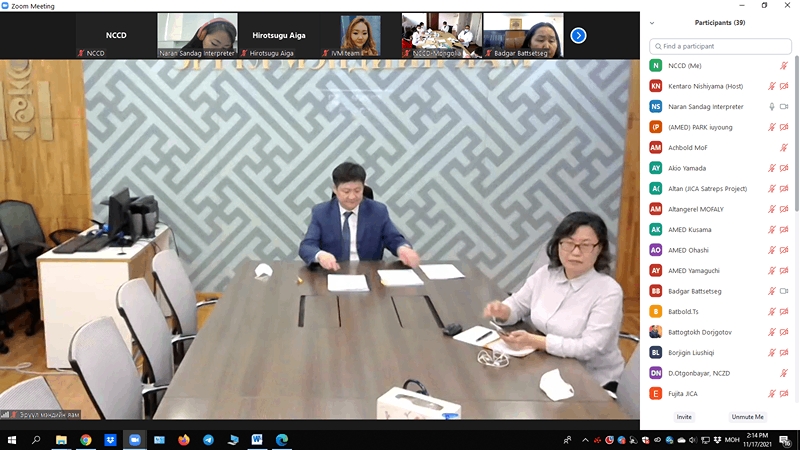The height and width of the screenshot is (450, 800).
Task: Click Achbold MoF muted microphone icon
Action: (784, 148)
